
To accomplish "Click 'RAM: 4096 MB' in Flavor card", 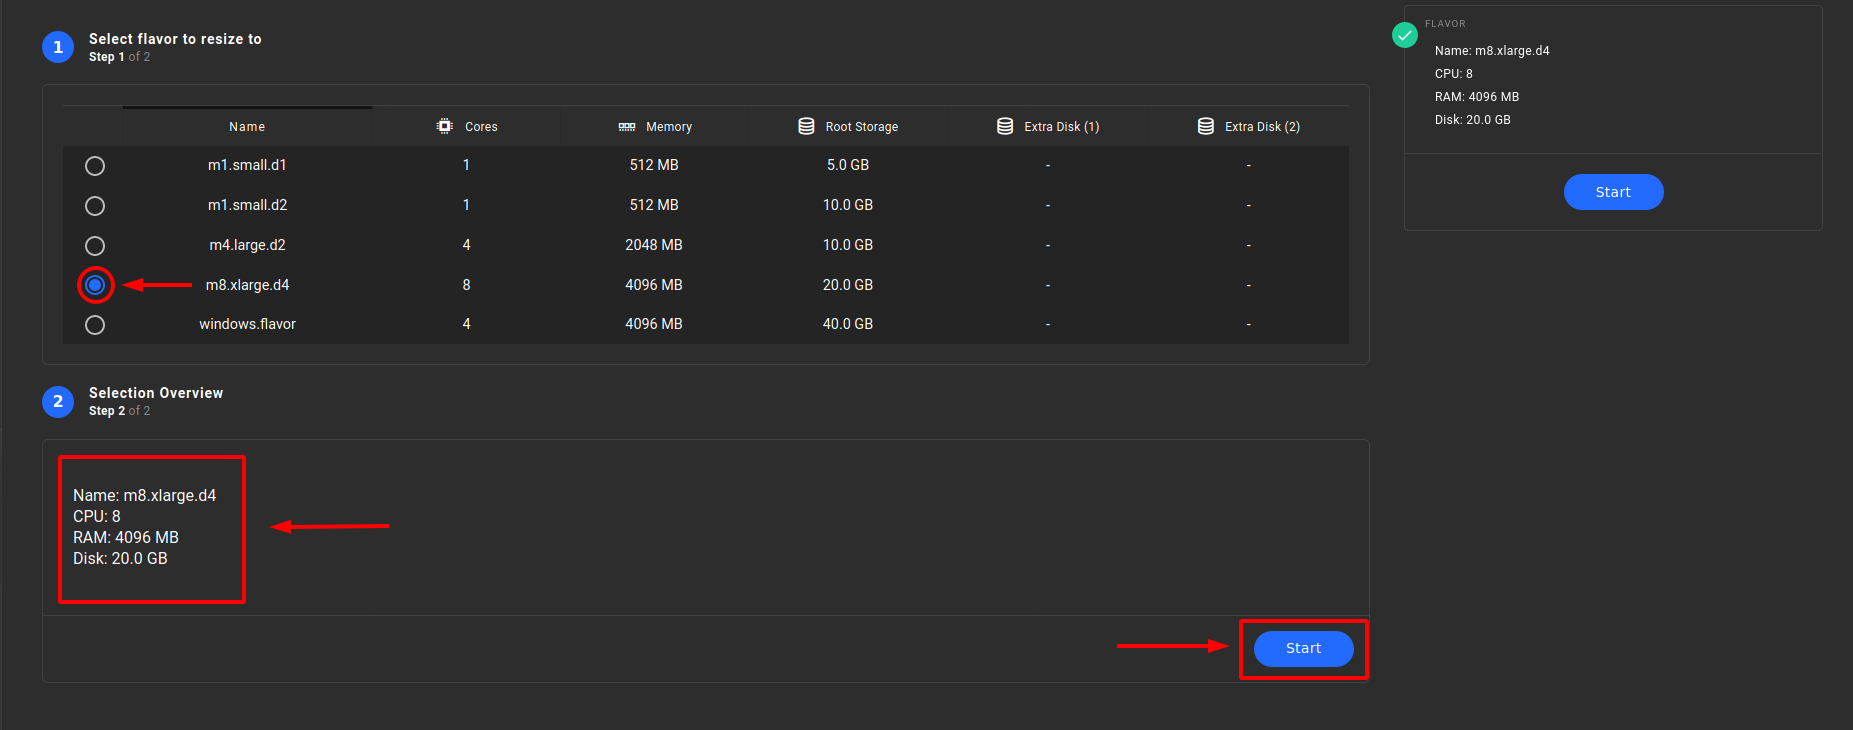I will [1477, 97].
